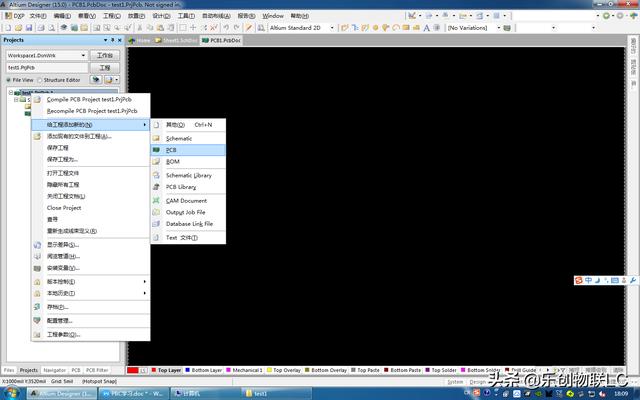The height and width of the screenshot is (400, 640).
Task: Click the 工作台 button
Action: click(104, 55)
